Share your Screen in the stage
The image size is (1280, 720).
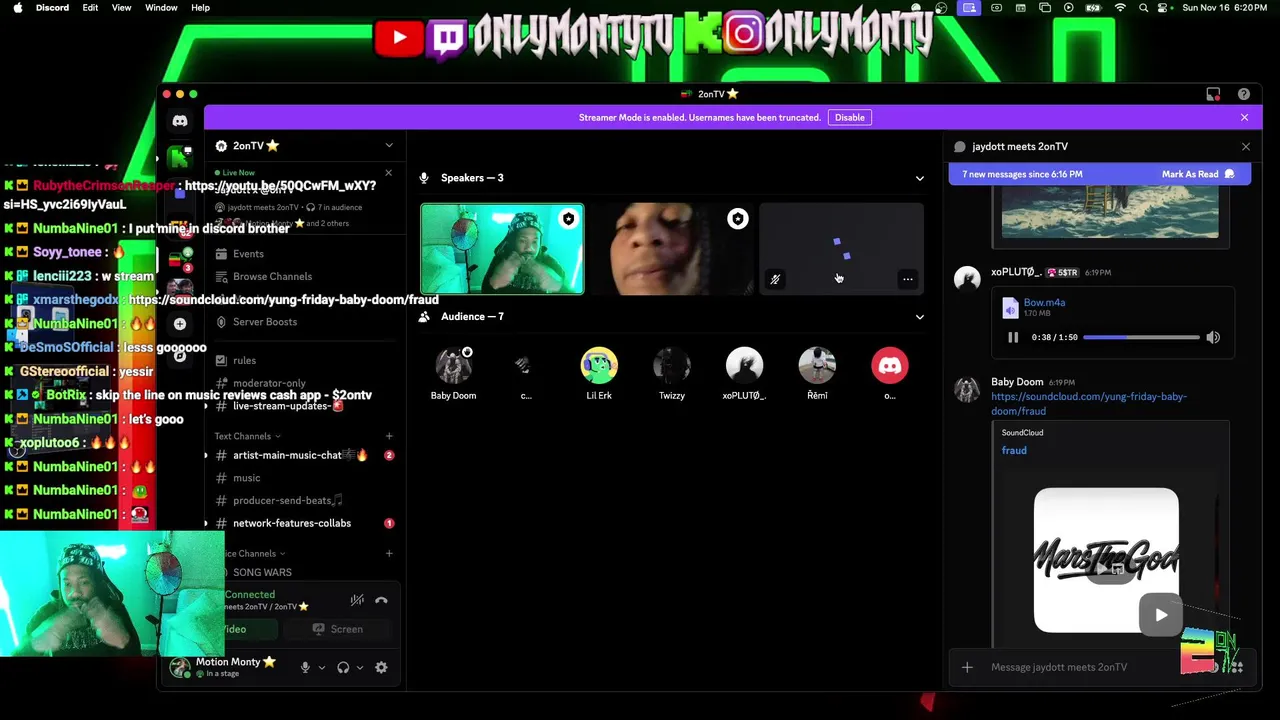click(x=338, y=629)
